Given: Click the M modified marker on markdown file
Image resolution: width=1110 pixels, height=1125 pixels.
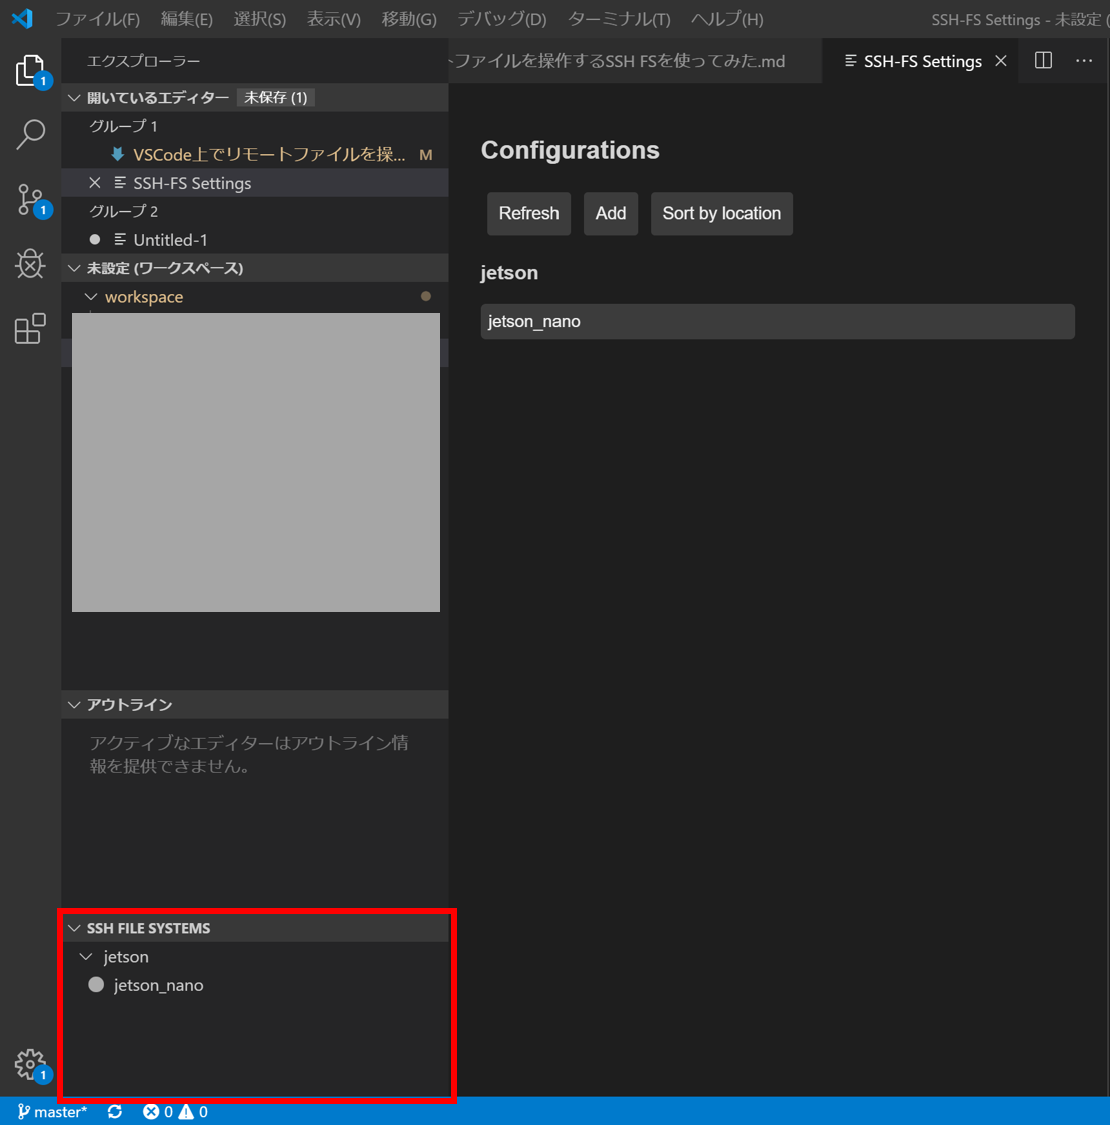Looking at the screenshot, I should point(425,155).
